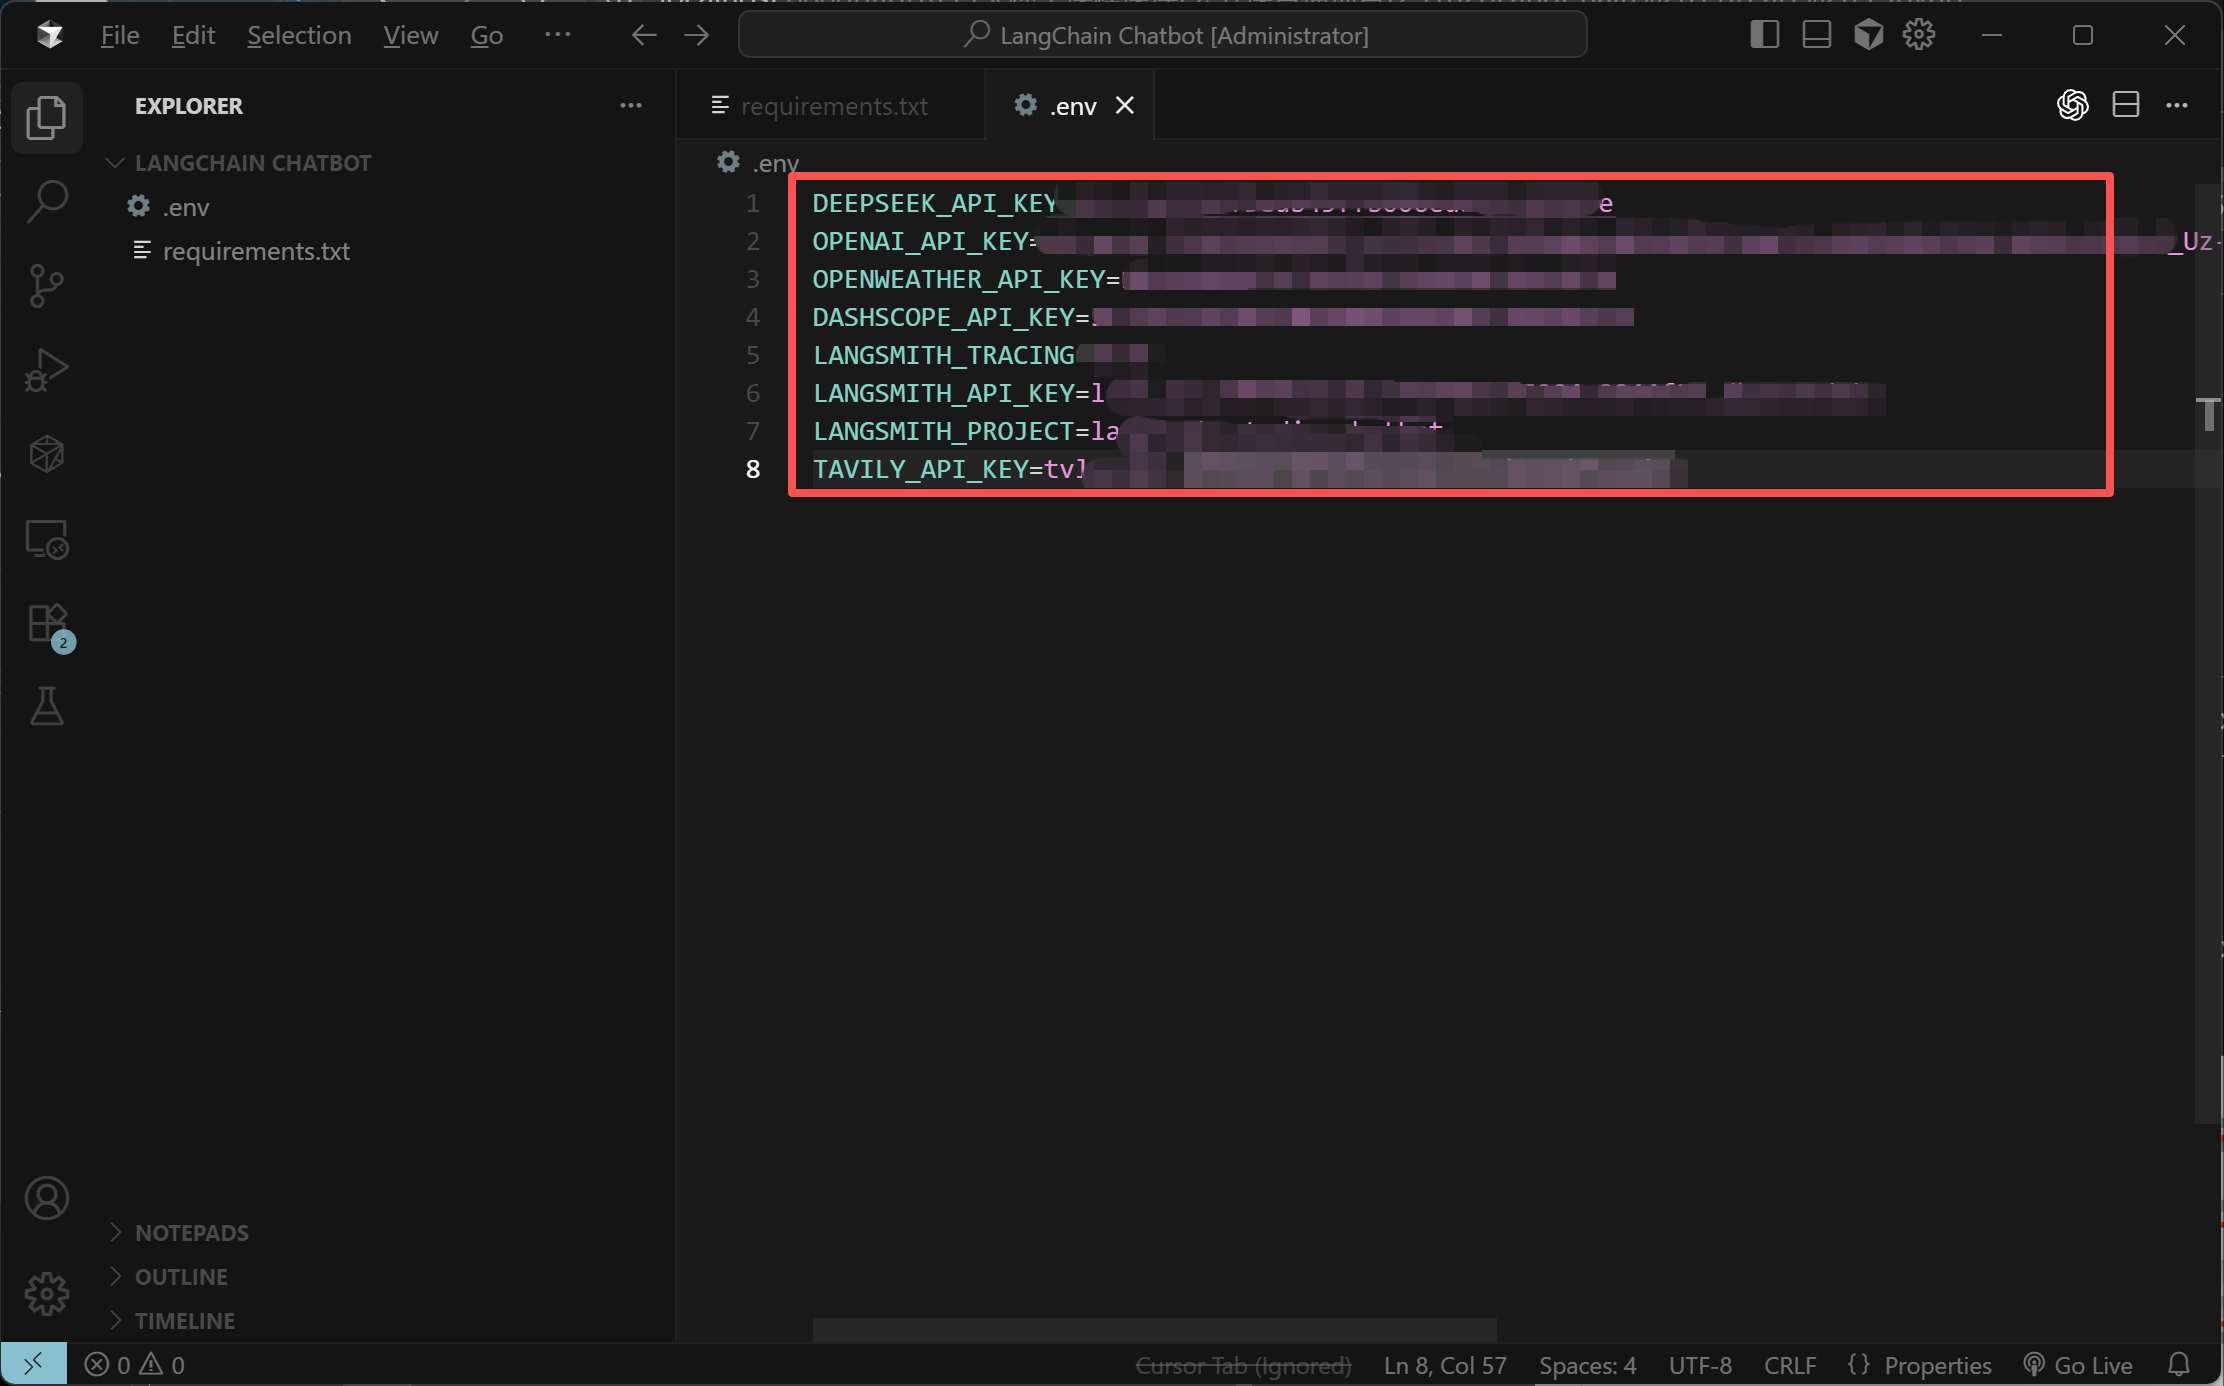Open the Selection menu
Screen dimensions: 2224x1386
tap(299, 35)
